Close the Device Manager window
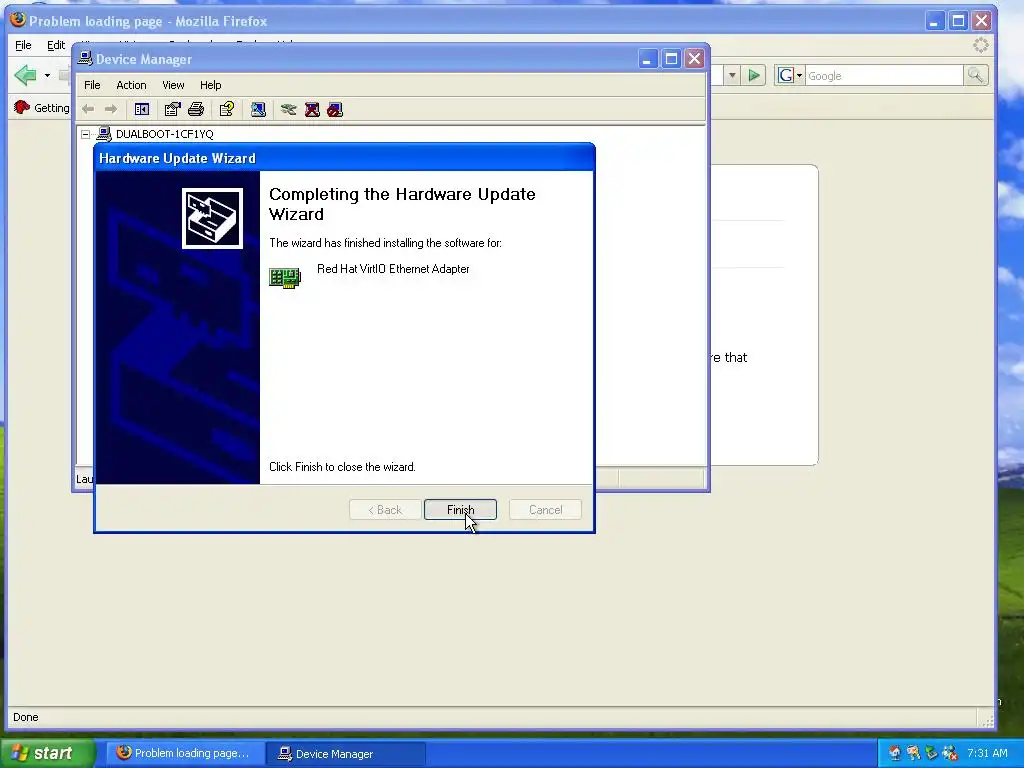1024x768 pixels. (695, 59)
